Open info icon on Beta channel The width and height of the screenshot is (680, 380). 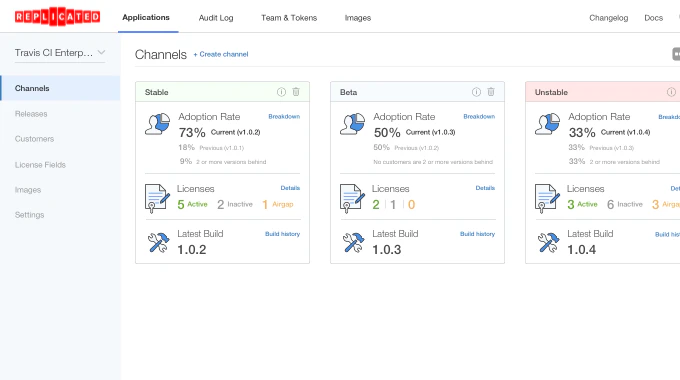(x=476, y=92)
